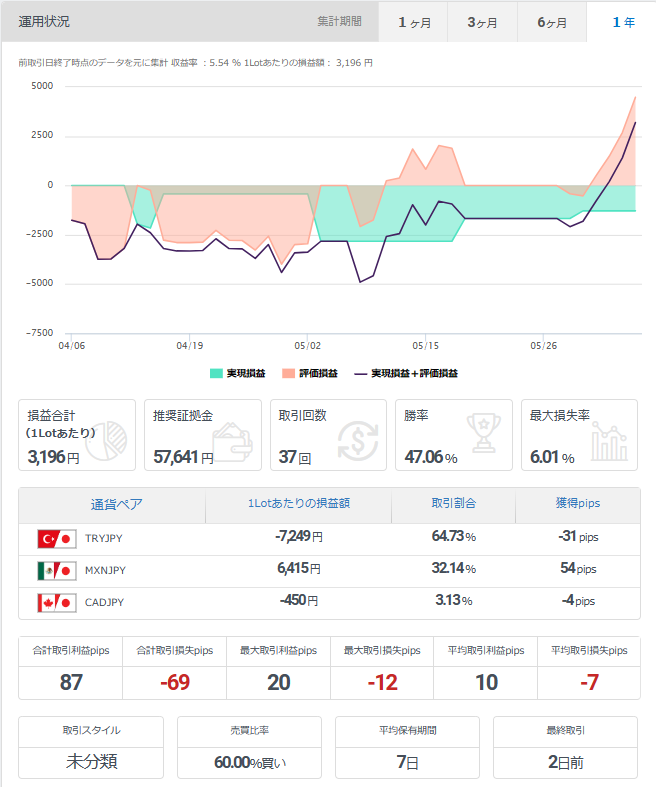Click the 05/15 date on chart axis
656x787 pixels.
coord(425,346)
